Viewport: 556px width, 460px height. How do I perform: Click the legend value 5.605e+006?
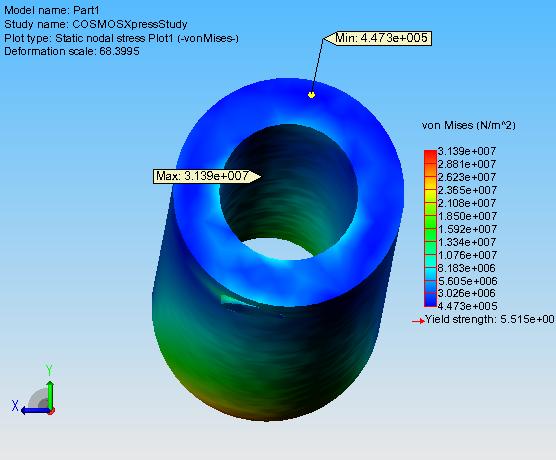(467, 281)
